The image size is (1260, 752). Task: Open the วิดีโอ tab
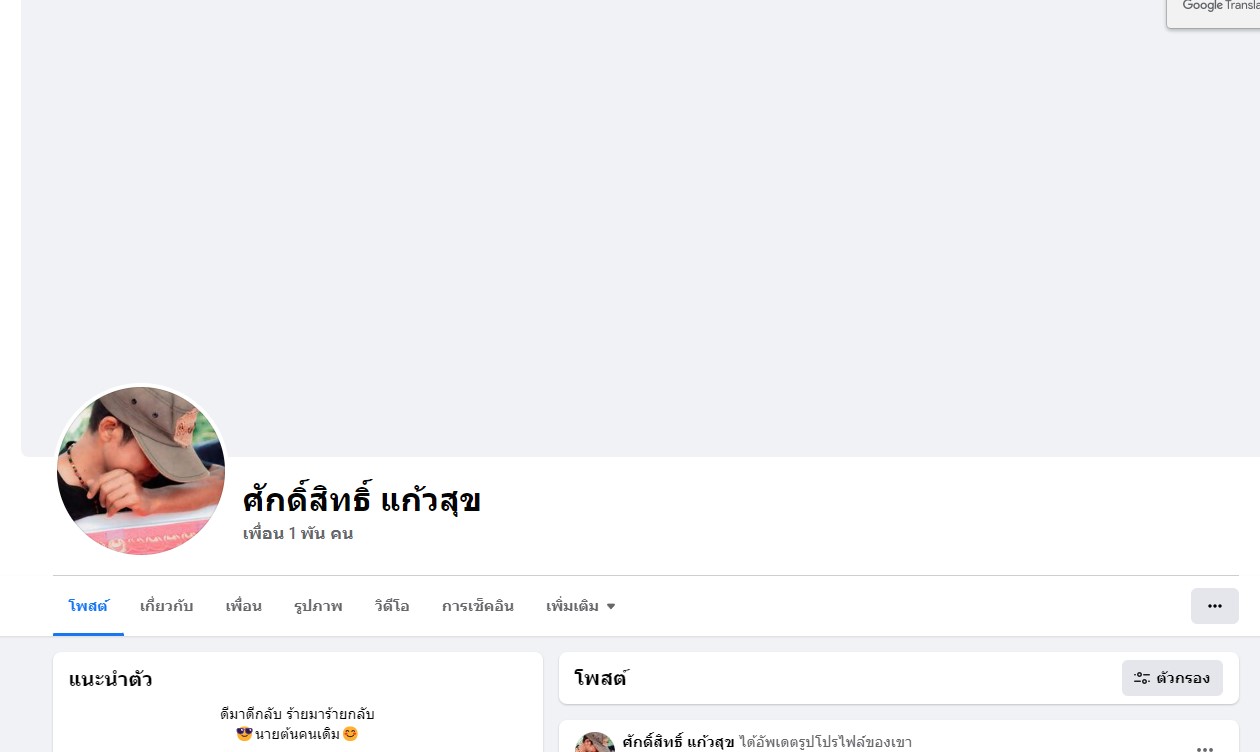tap(392, 606)
